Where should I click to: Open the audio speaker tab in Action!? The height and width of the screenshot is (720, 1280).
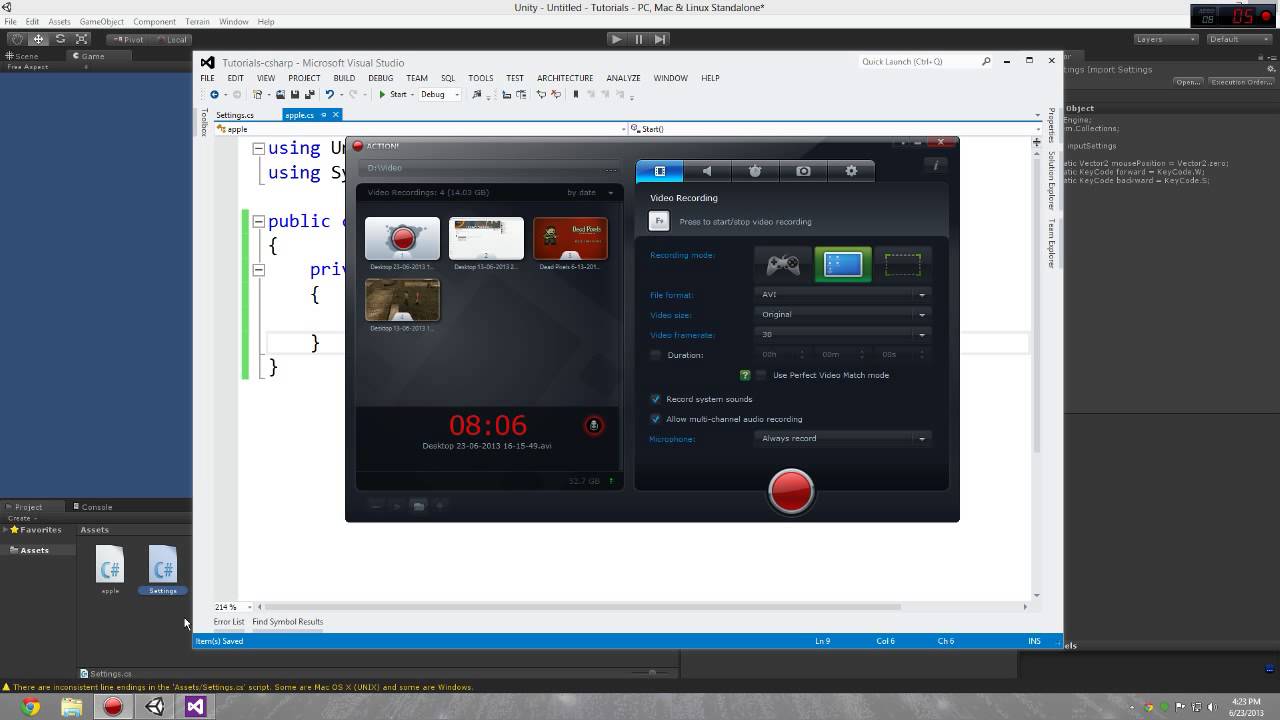[x=707, y=171]
